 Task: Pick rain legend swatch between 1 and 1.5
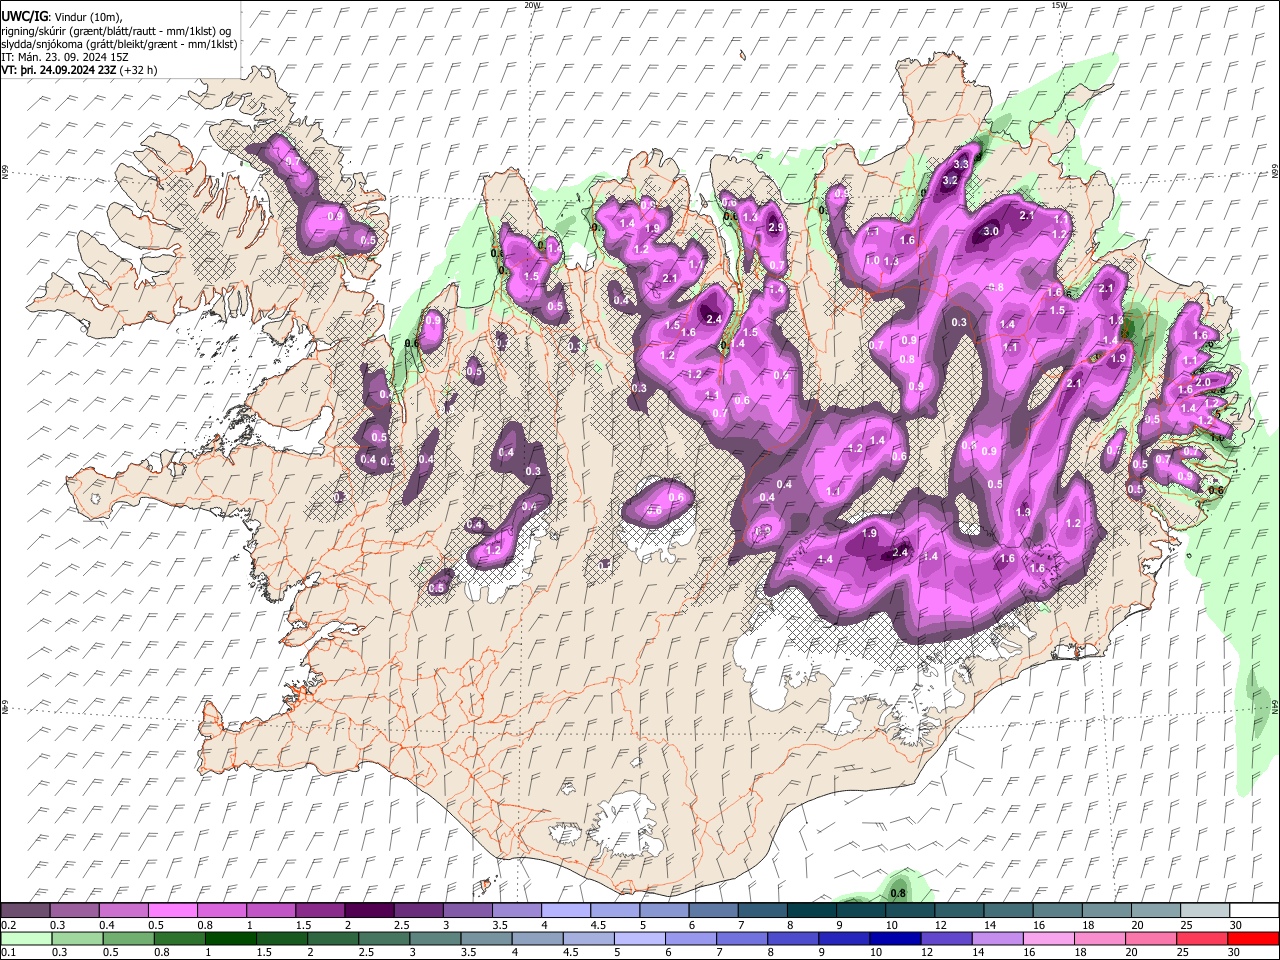(x=232, y=938)
